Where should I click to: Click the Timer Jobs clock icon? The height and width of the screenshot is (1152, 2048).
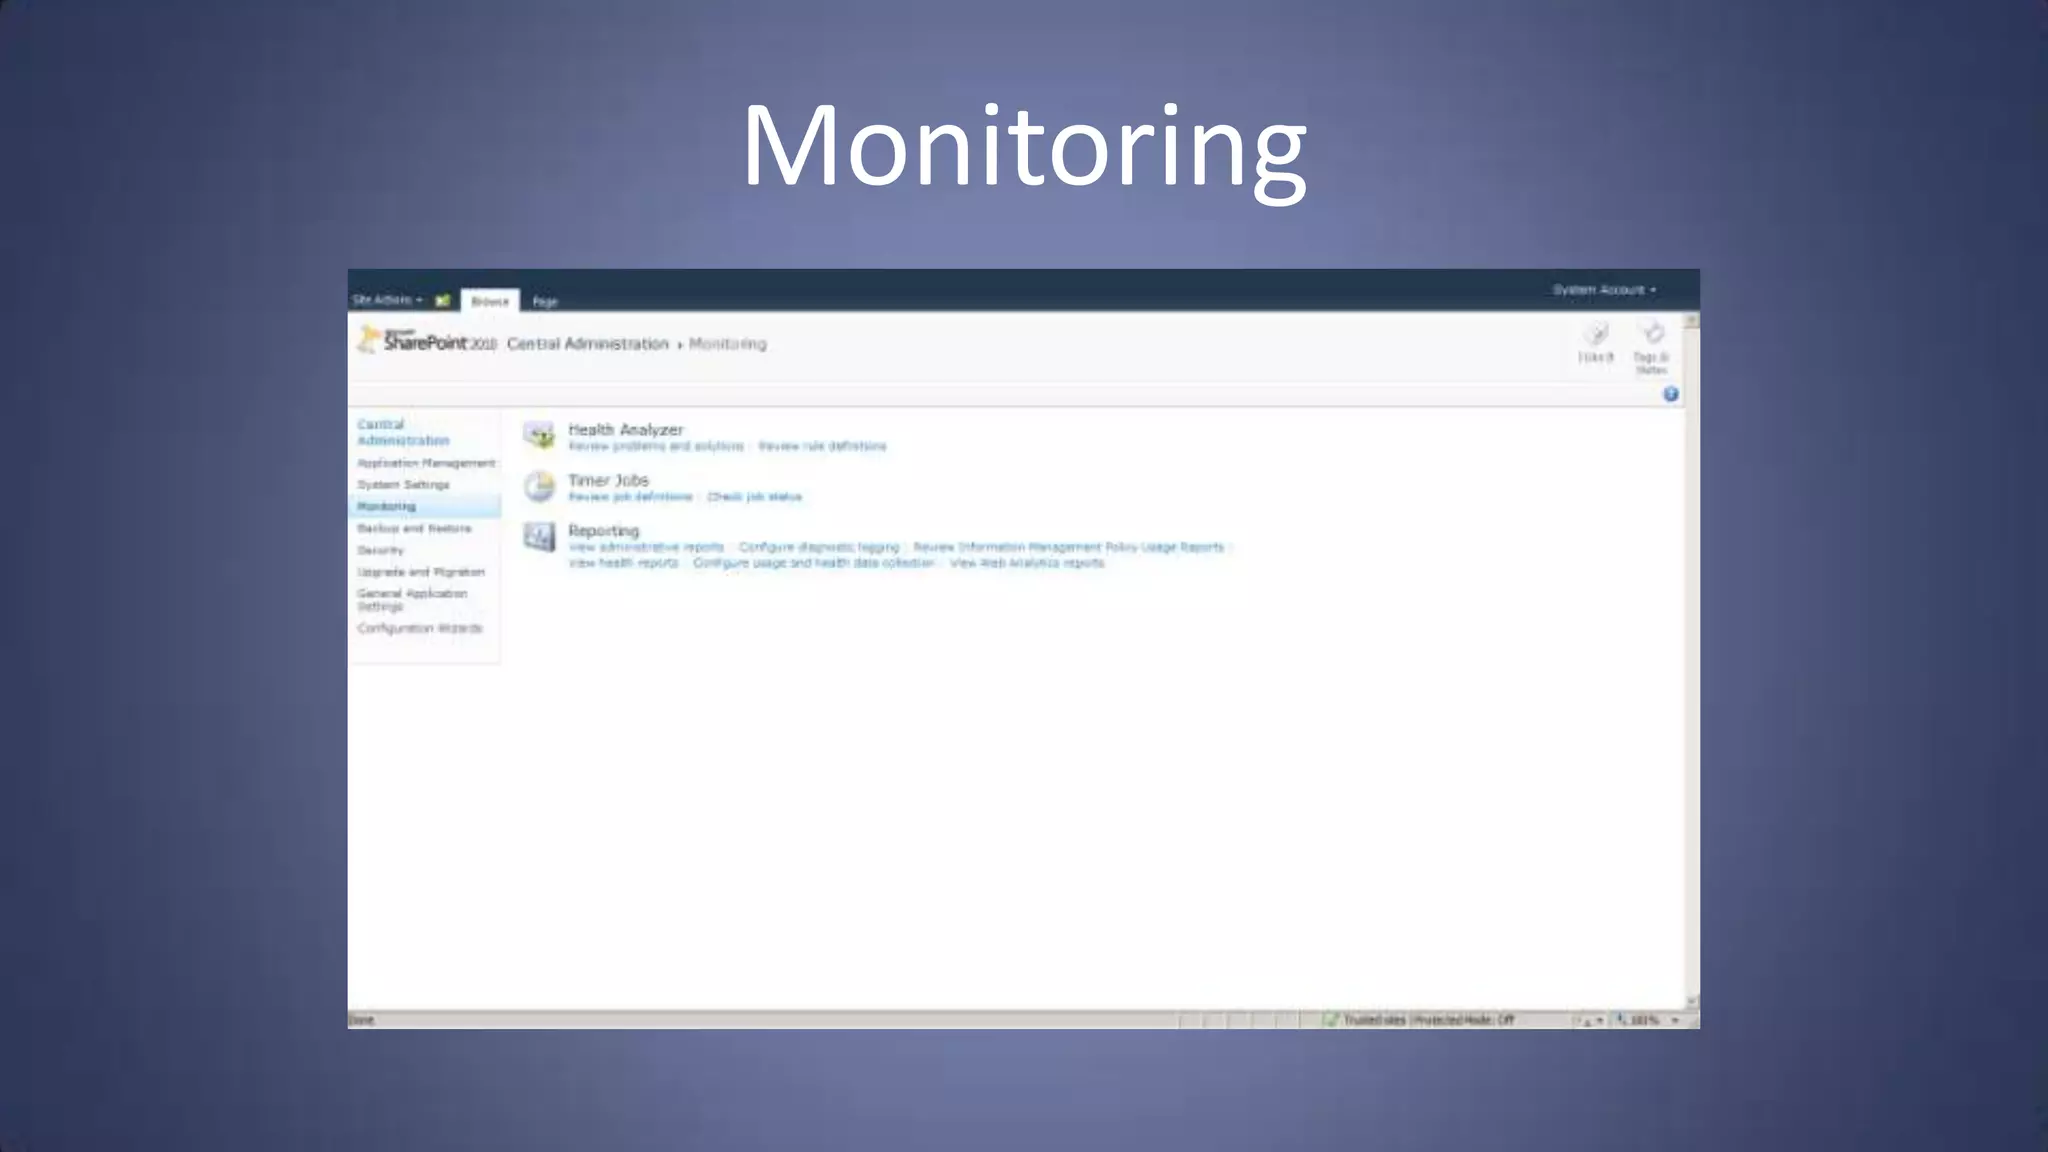pos(539,487)
